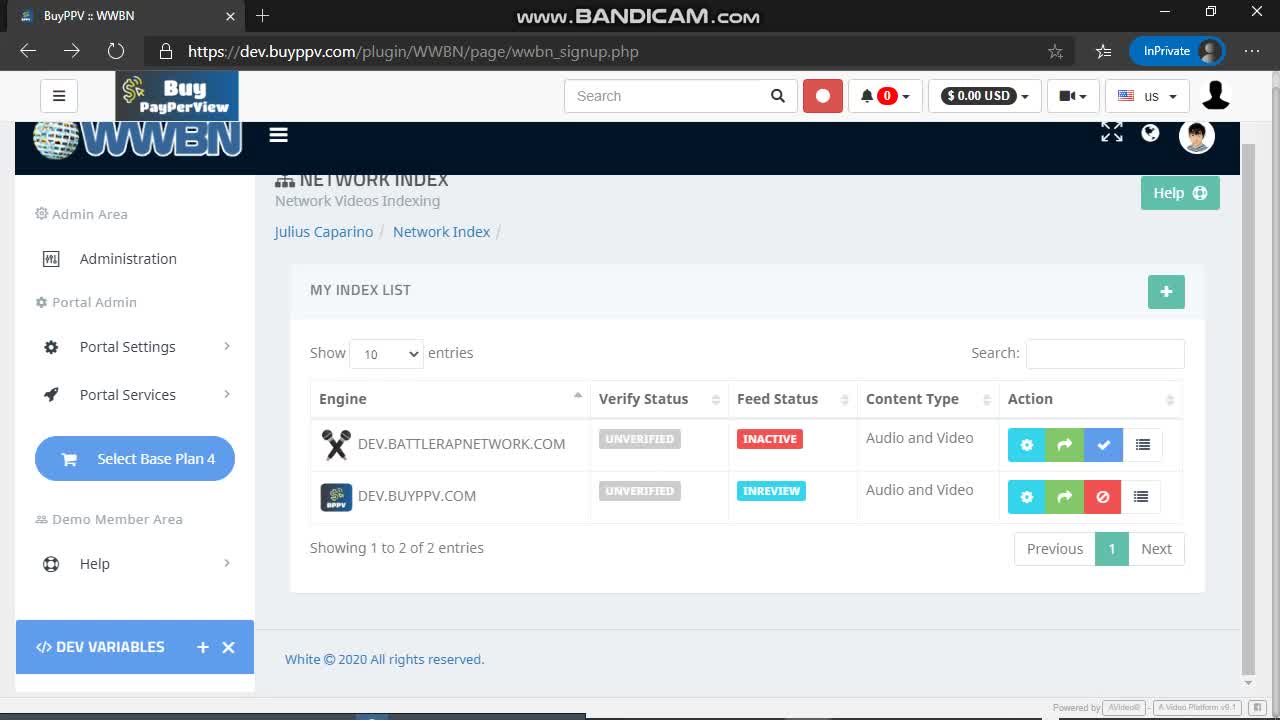Select pagination page 1
The height and width of the screenshot is (720, 1280).
click(x=1112, y=549)
